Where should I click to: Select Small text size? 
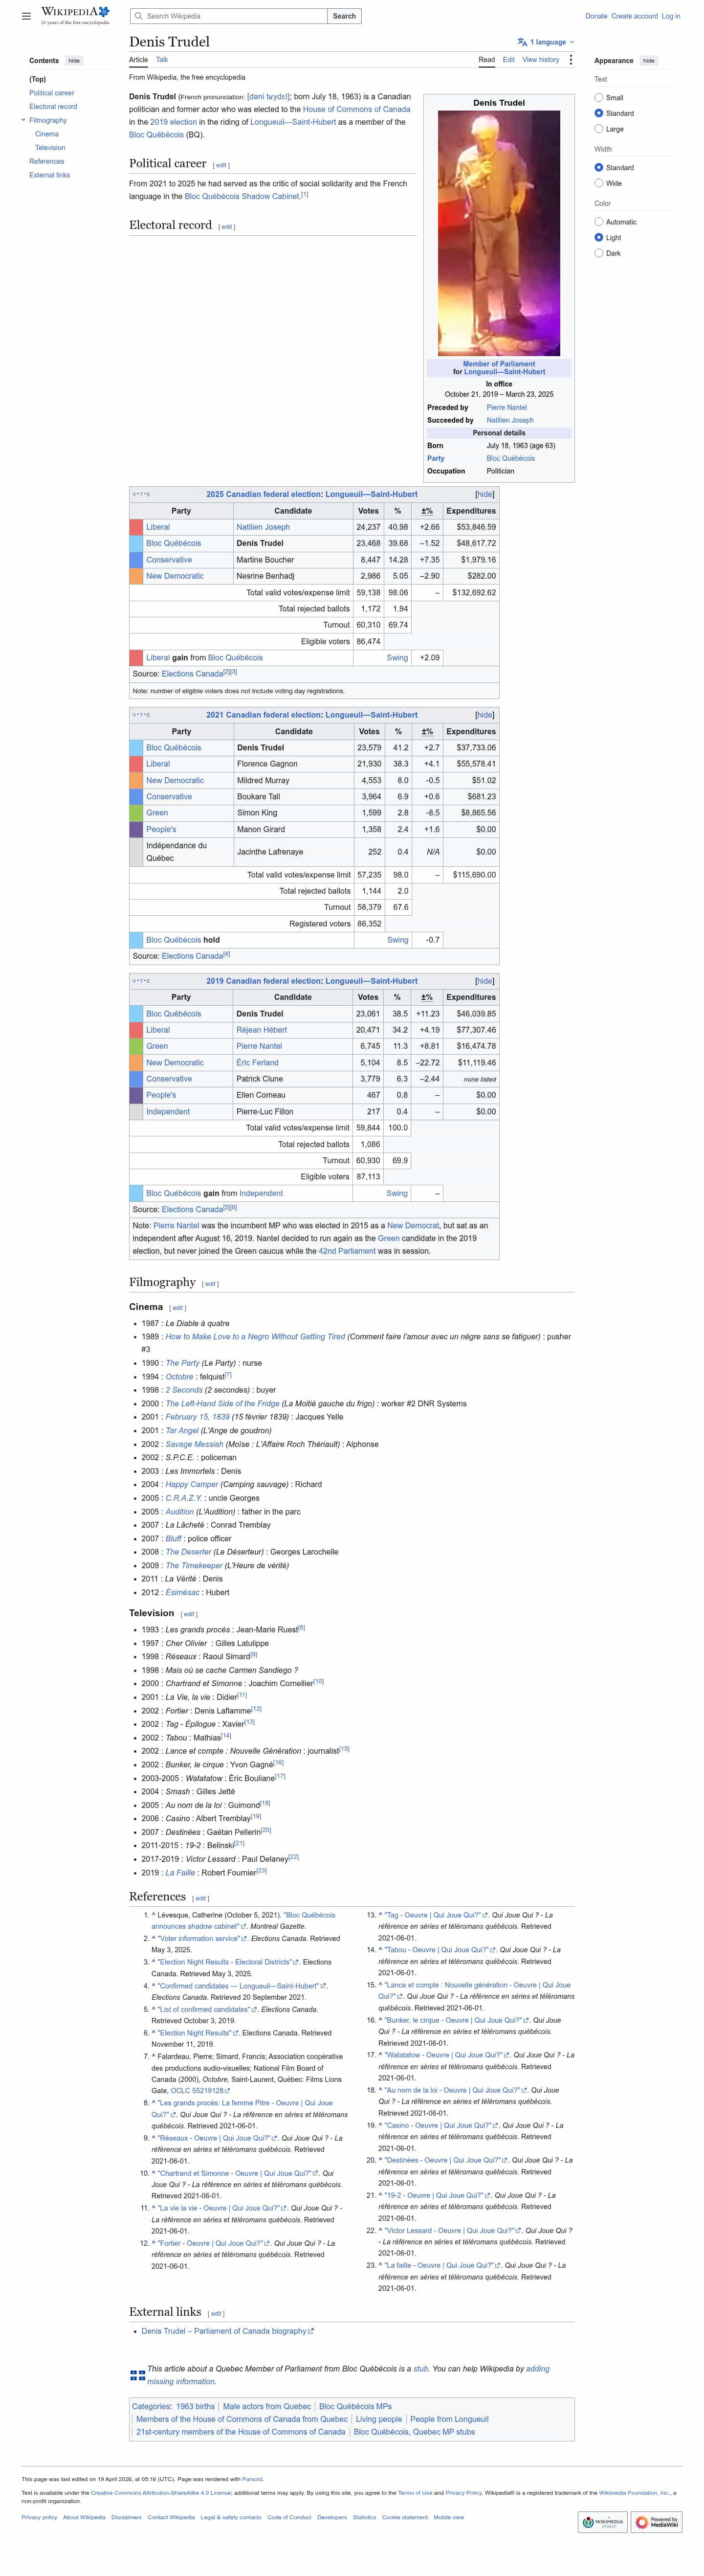click(598, 98)
